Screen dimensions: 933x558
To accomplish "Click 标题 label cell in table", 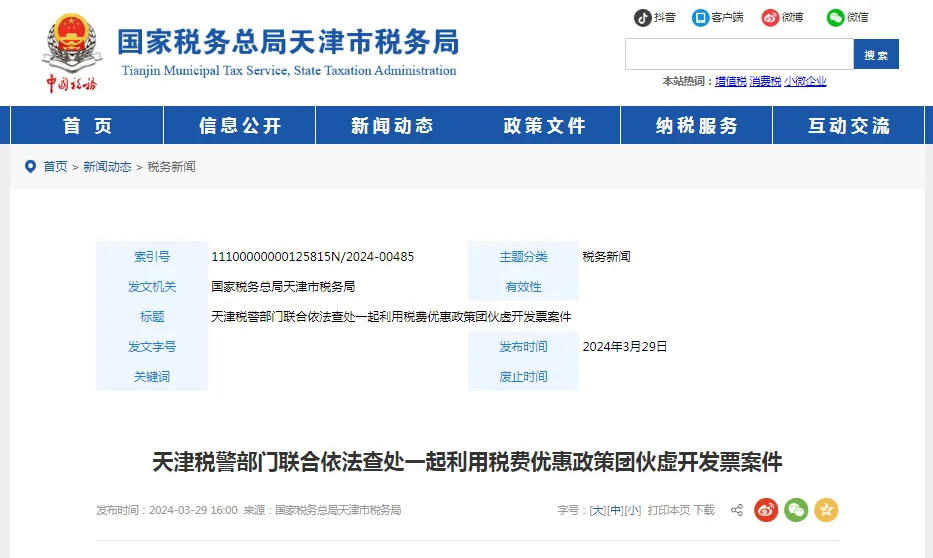I will click(x=152, y=316).
